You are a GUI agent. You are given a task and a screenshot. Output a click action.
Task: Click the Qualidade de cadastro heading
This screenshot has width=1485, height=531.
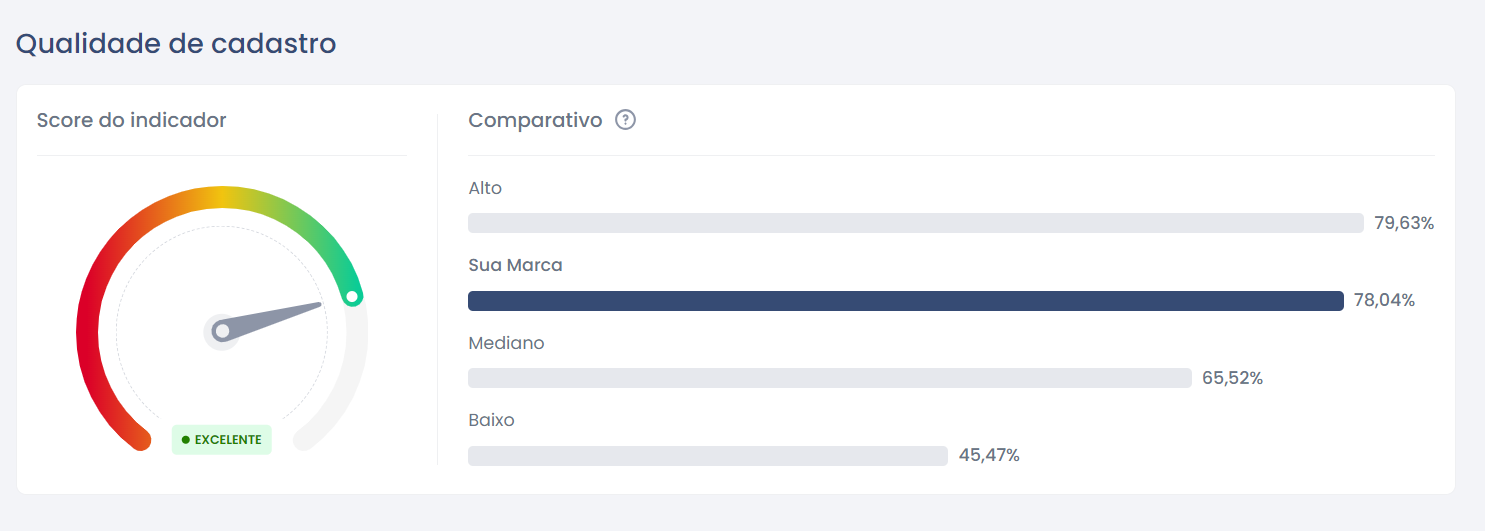tap(176, 44)
